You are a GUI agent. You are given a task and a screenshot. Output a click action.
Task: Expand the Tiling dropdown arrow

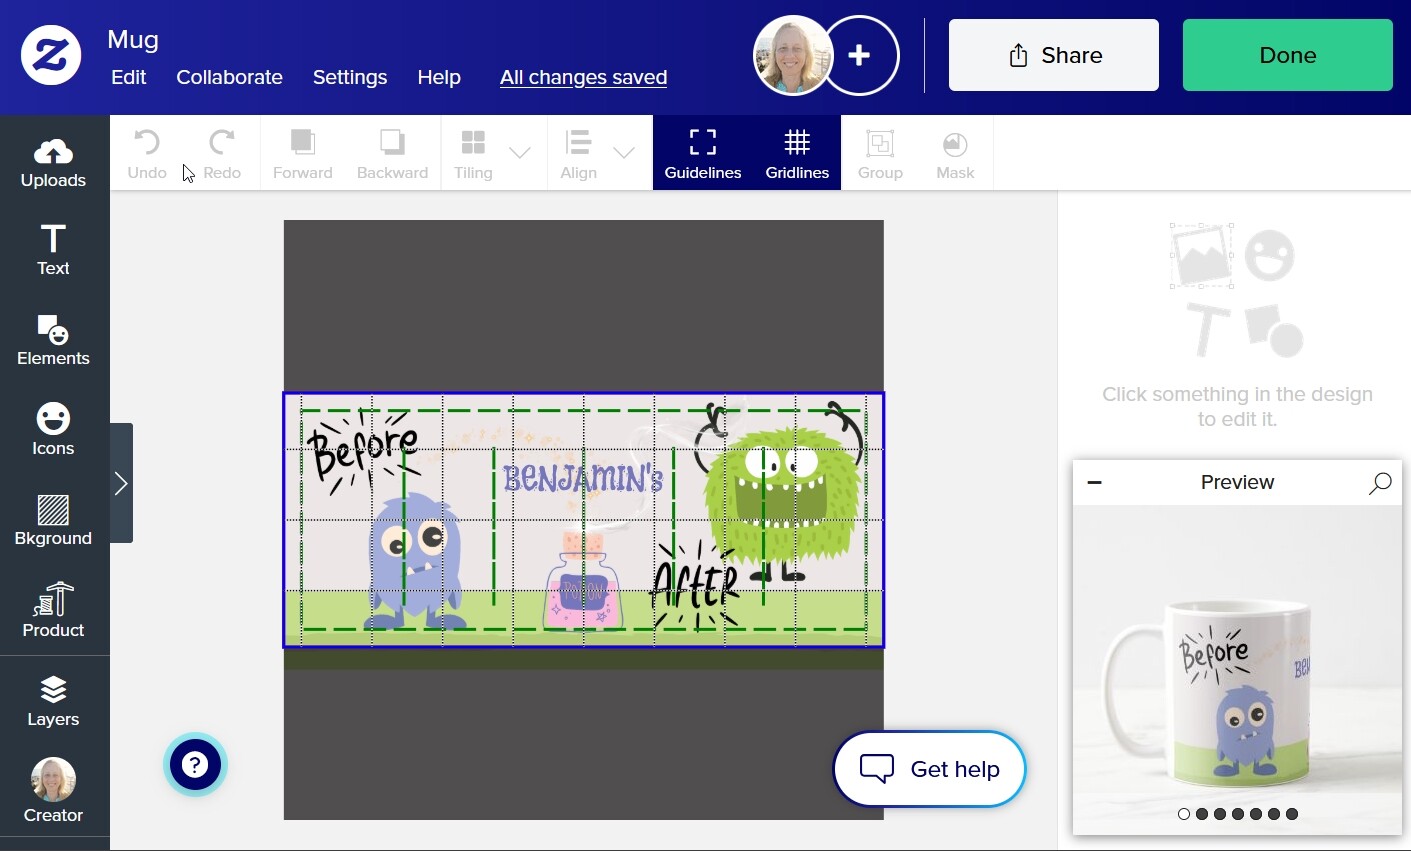tap(520, 153)
